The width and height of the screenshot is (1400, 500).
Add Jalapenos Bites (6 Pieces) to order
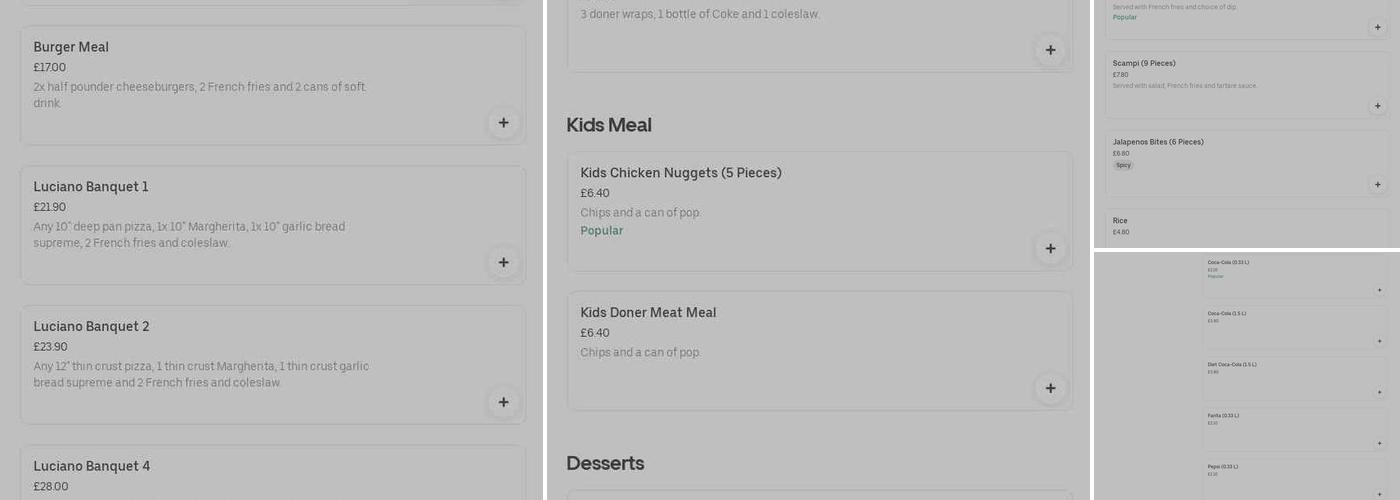1377,185
